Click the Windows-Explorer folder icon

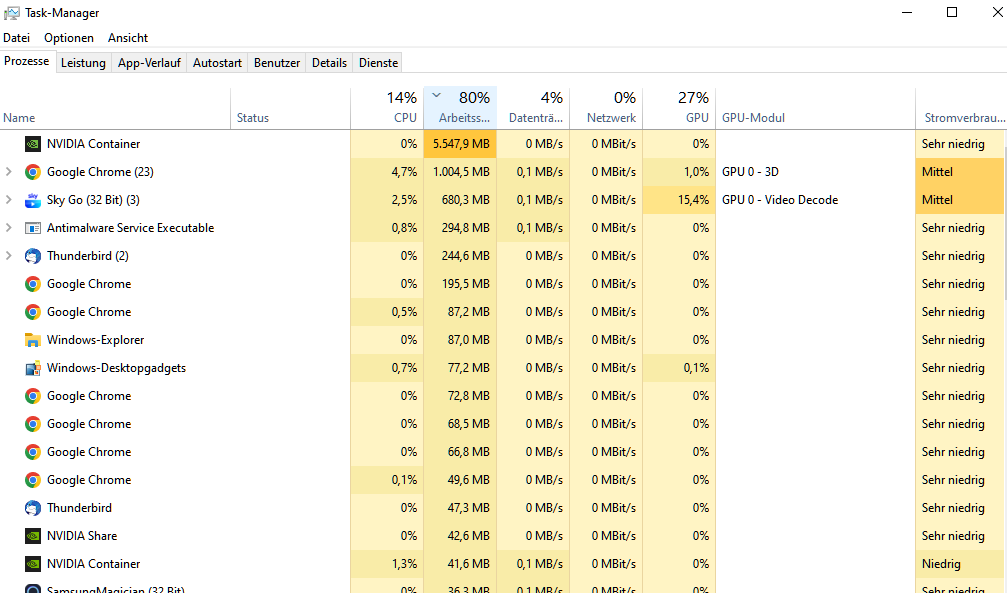[33, 340]
